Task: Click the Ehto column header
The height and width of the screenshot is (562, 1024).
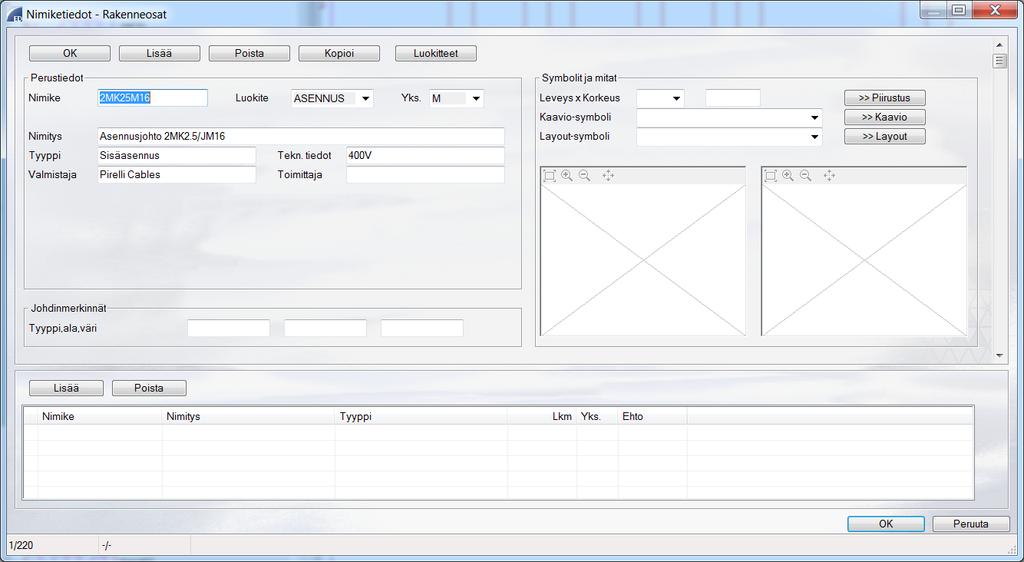Action: (x=652, y=416)
